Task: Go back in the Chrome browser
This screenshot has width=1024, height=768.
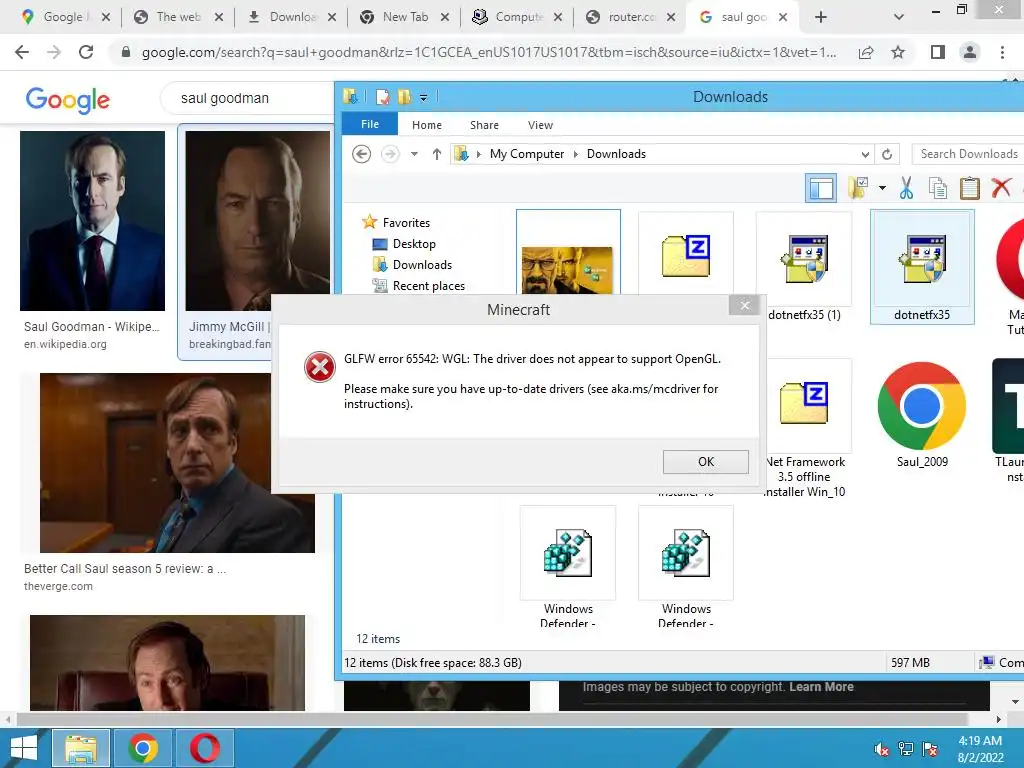Action: pyautogui.click(x=22, y=52)
